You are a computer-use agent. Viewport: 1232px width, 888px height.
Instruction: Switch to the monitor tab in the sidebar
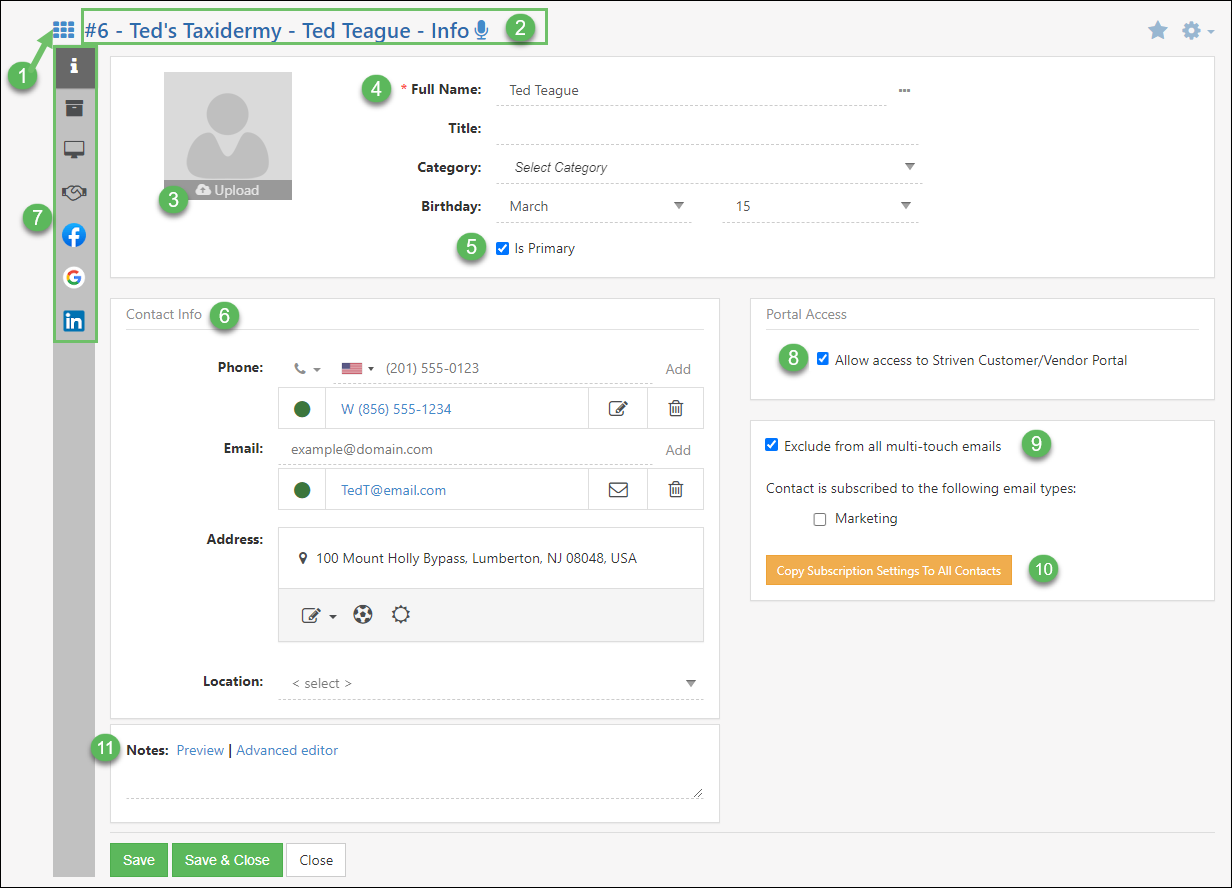click(74, 150)
